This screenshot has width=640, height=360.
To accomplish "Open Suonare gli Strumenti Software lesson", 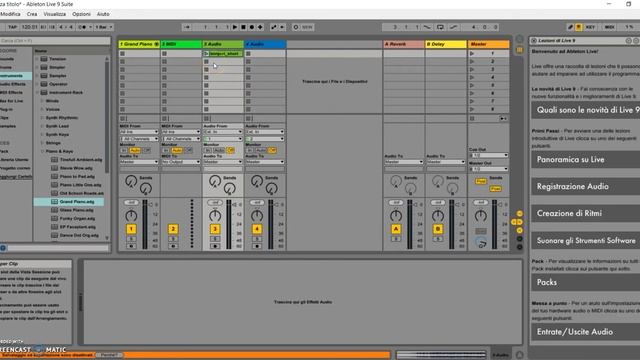I will [x=586, y=241].
